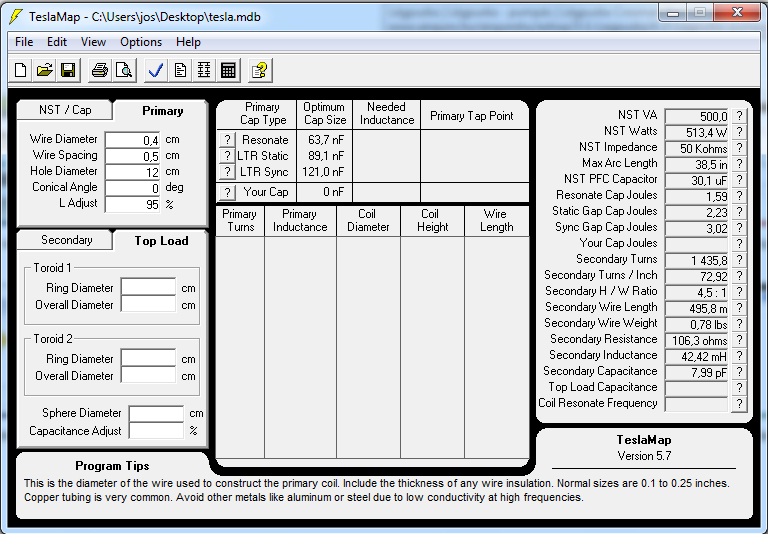This screenshot has height=550, width=768.
Task: Click help button beside Secondary Inductance
Action: (x=739, y=356)
